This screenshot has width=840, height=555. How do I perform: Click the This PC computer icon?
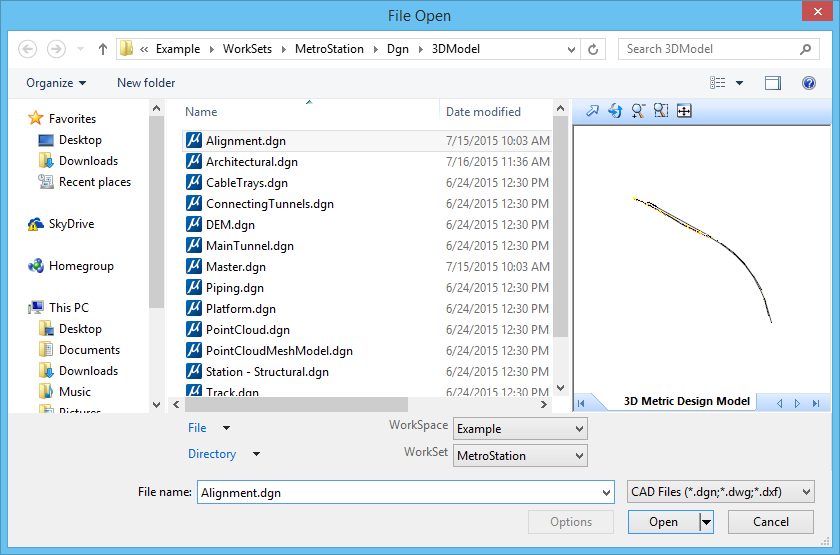click(x=36, y=308)
